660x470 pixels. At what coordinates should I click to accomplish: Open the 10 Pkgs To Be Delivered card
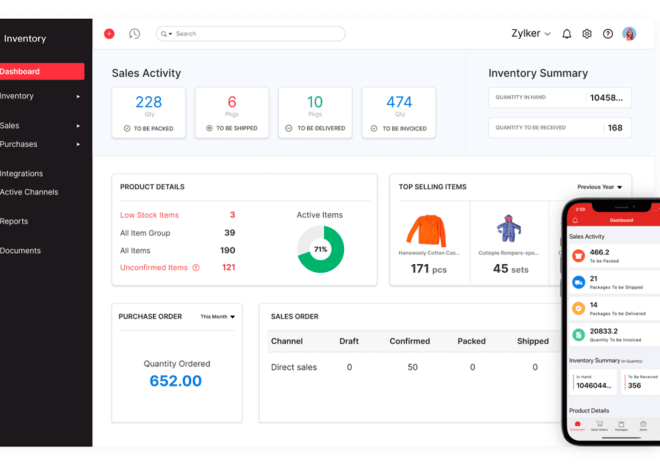[315, 113]
